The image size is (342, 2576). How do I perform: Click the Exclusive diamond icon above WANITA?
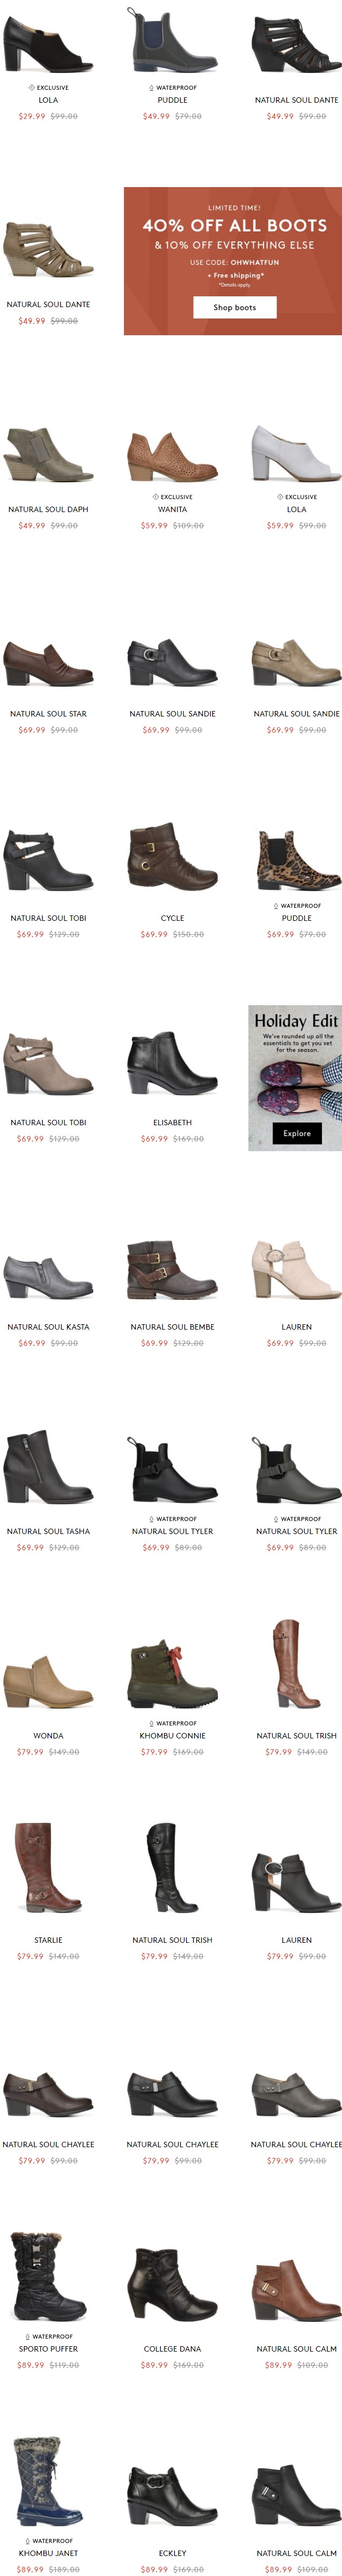pos(155,497)
